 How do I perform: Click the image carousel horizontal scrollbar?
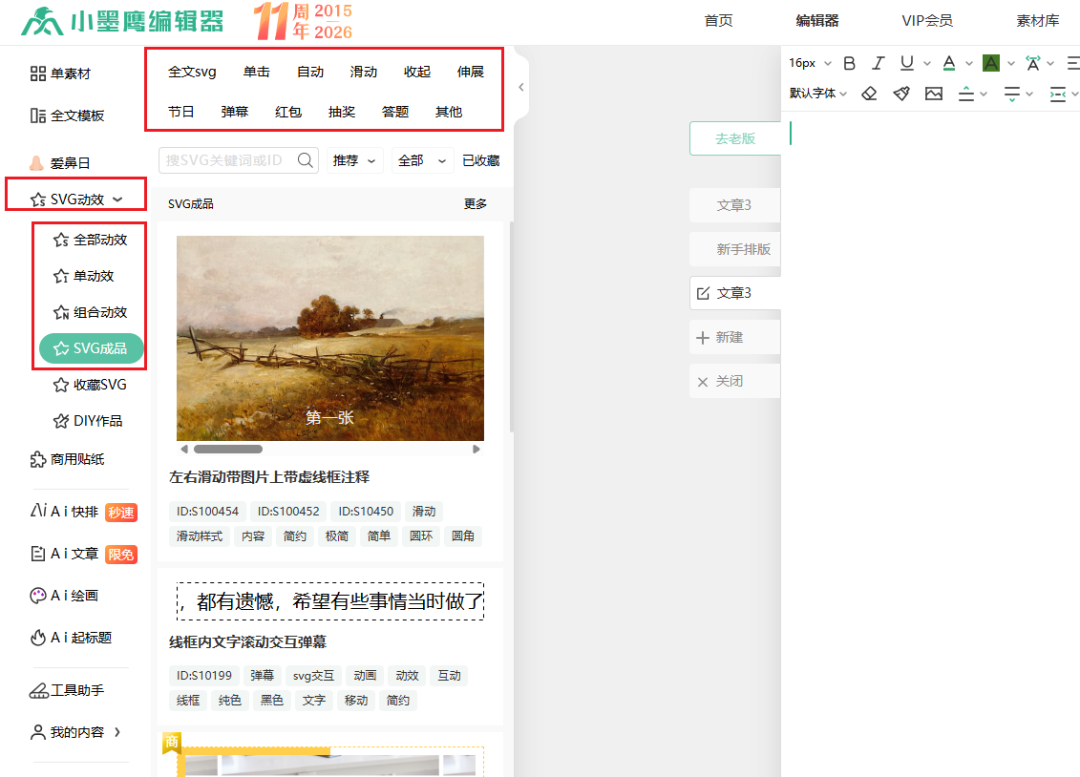pos(228,449)
